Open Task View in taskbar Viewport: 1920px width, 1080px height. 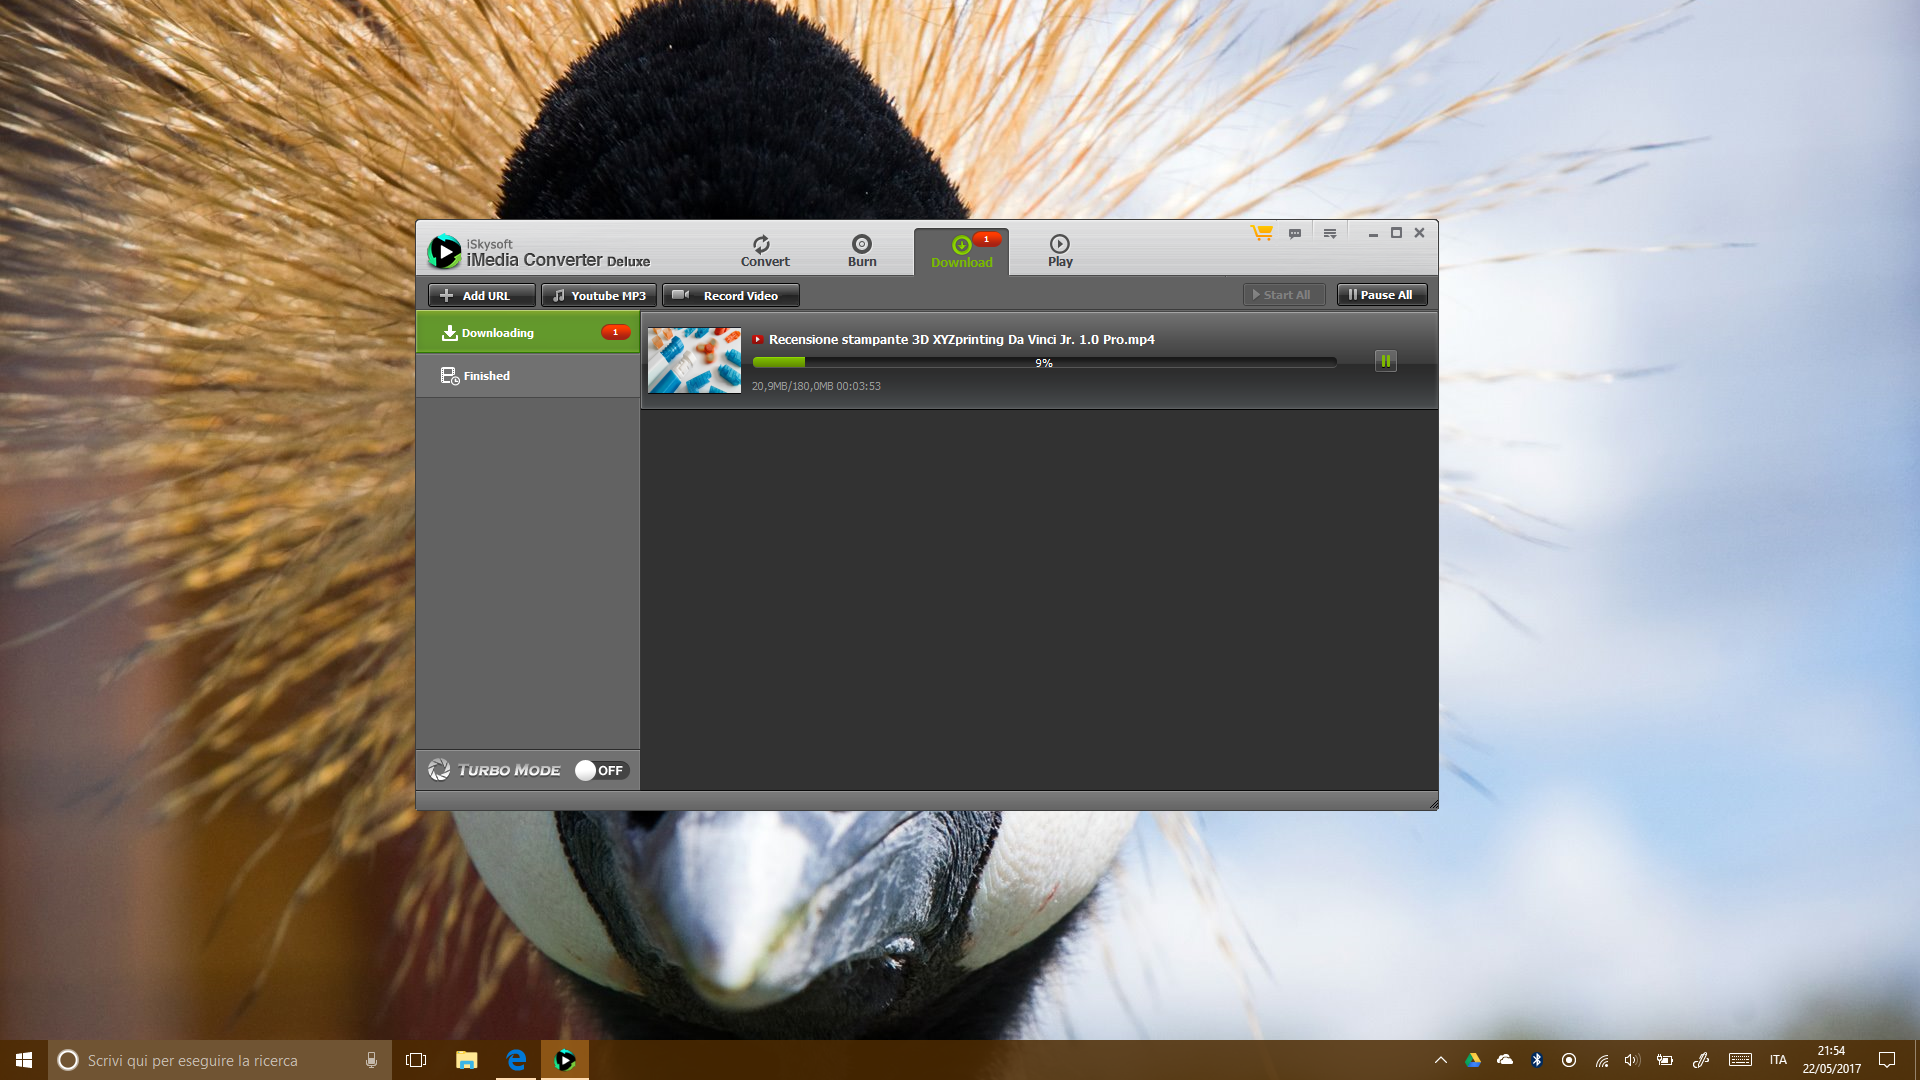tap(416, 1060)
